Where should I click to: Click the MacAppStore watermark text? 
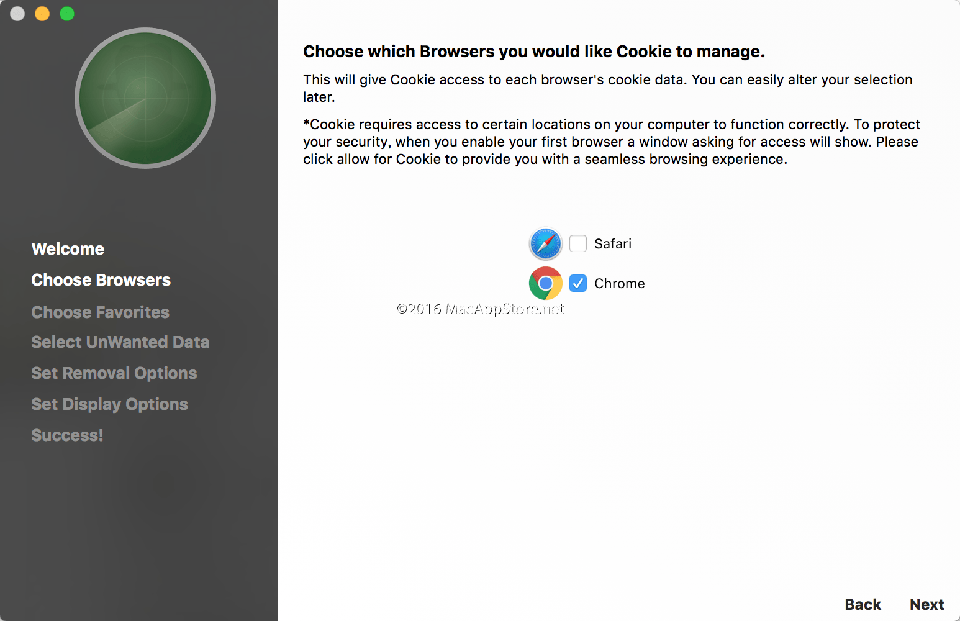tap(480, 308)
